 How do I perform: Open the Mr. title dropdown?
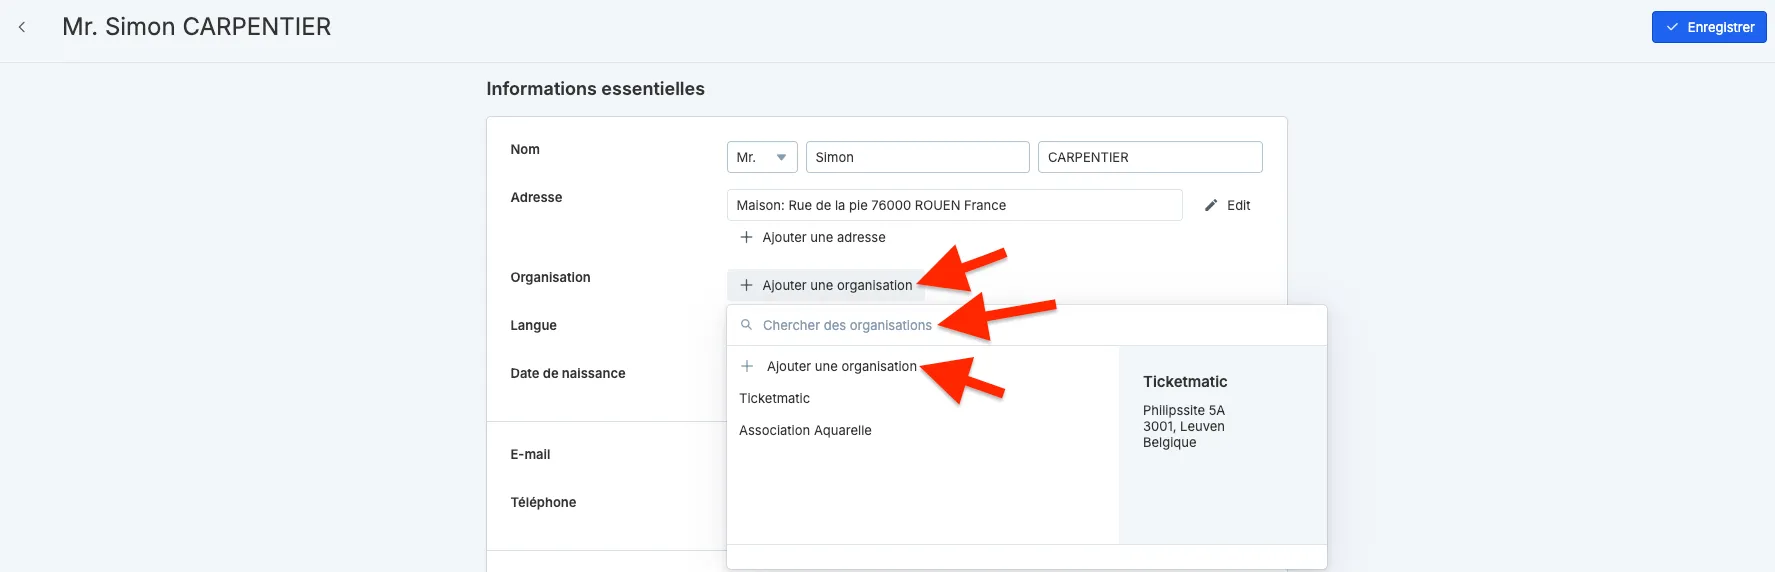(x=762, y=157)
